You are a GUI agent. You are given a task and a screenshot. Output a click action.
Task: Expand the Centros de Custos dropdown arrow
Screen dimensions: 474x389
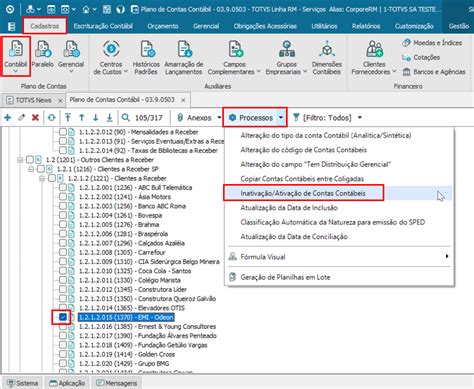(x=126, y=72)
